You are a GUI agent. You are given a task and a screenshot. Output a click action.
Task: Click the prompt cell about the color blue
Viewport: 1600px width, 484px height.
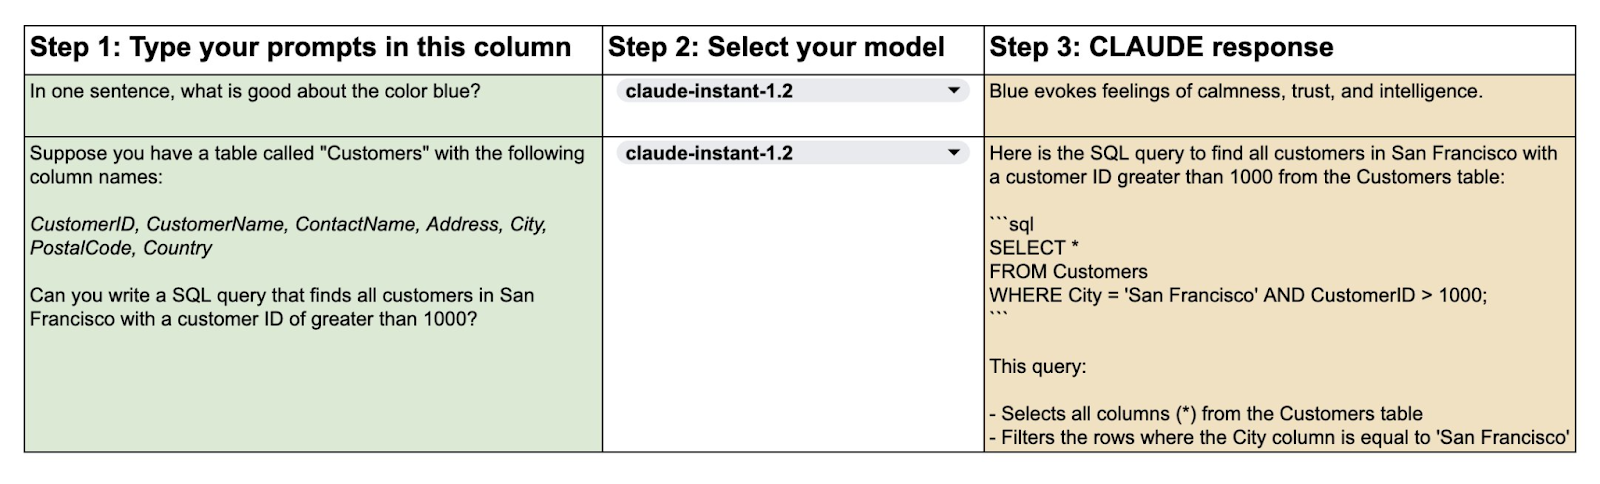[x=313, y=105]
